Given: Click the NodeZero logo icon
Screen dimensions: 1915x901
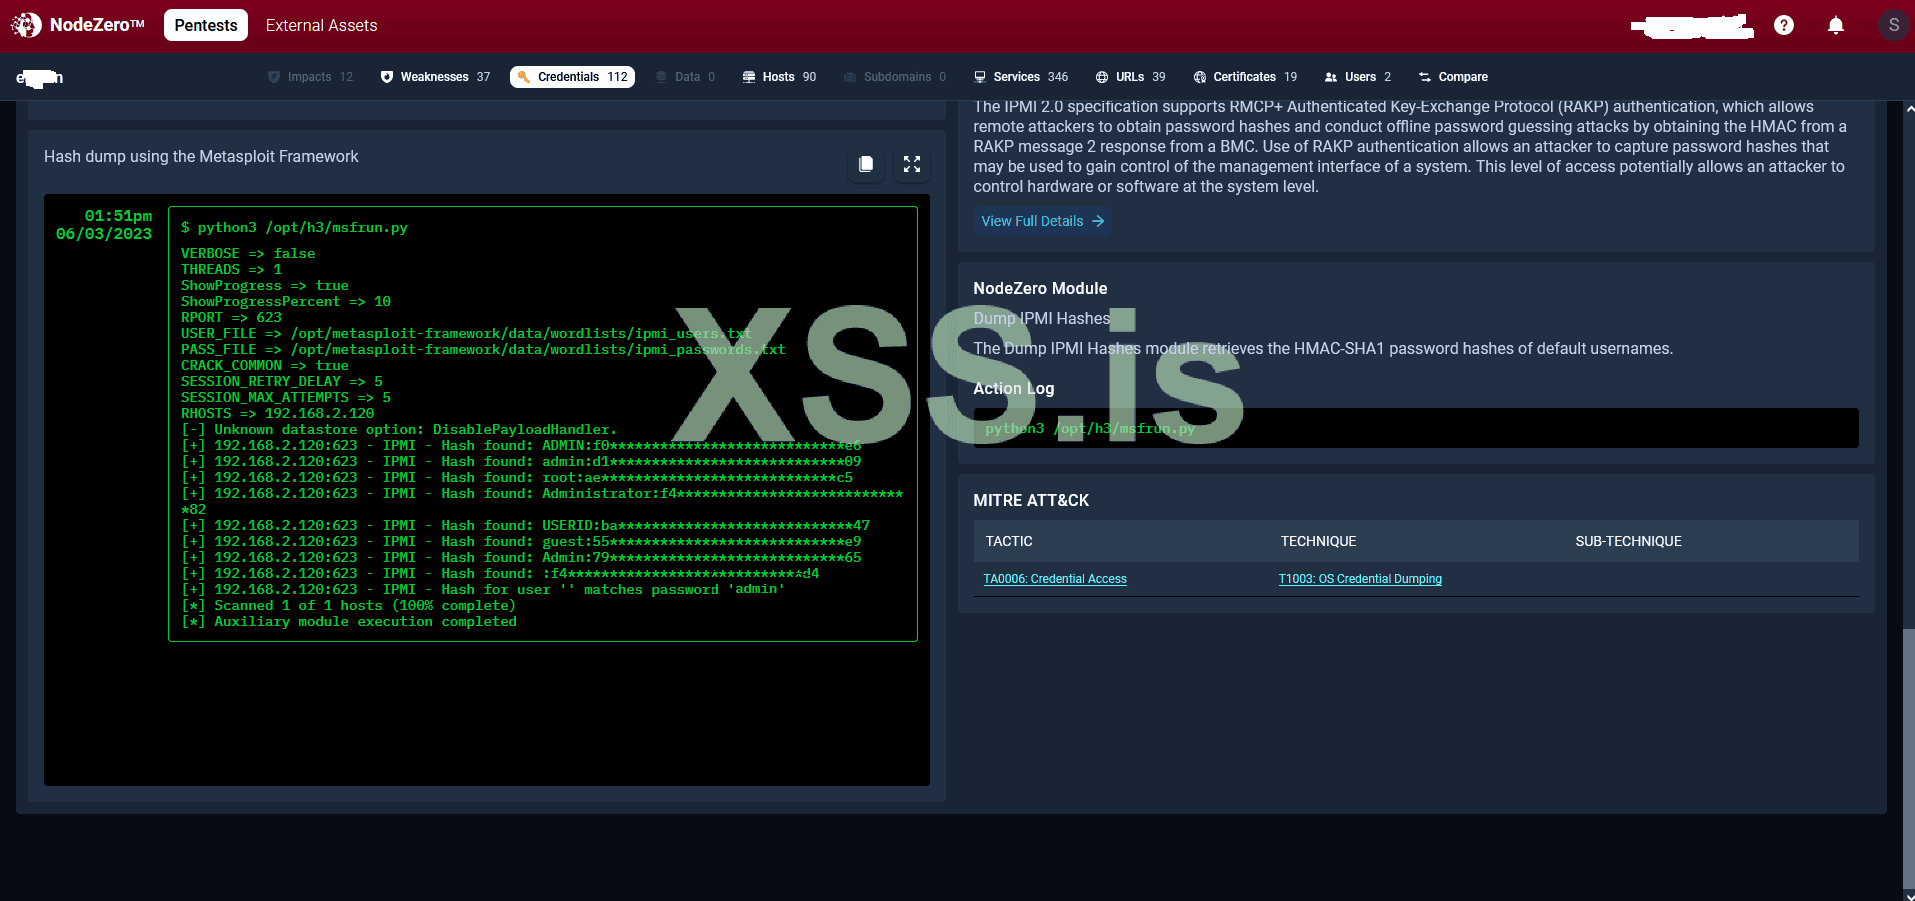Looking at the screenshot, I should click(x=26, y=25).
